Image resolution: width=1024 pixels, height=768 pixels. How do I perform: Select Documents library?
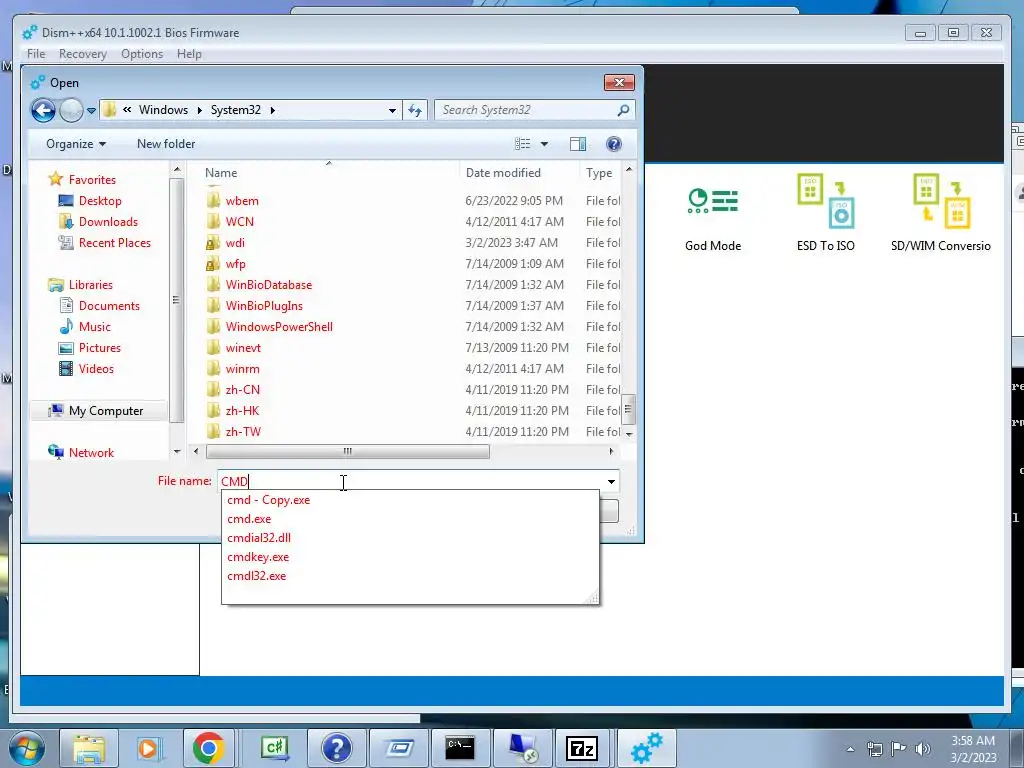[x=109, y=306]
